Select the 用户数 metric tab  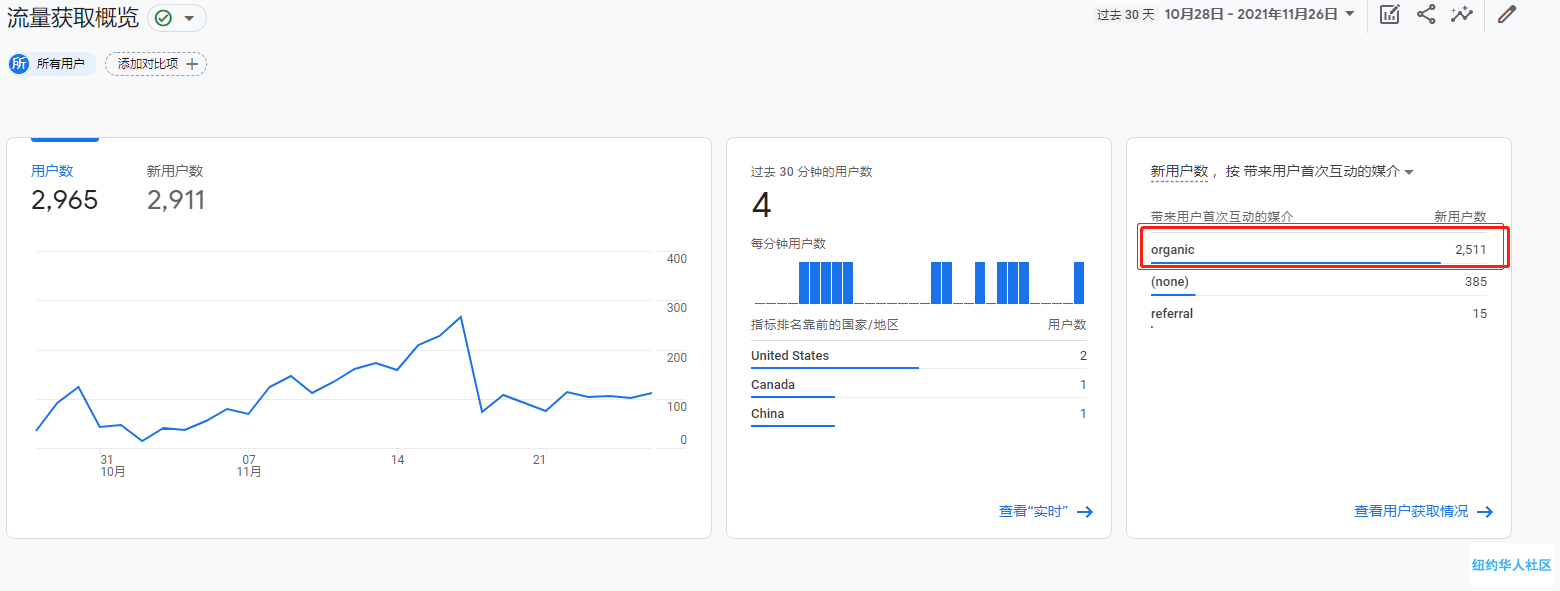point(52,171)
